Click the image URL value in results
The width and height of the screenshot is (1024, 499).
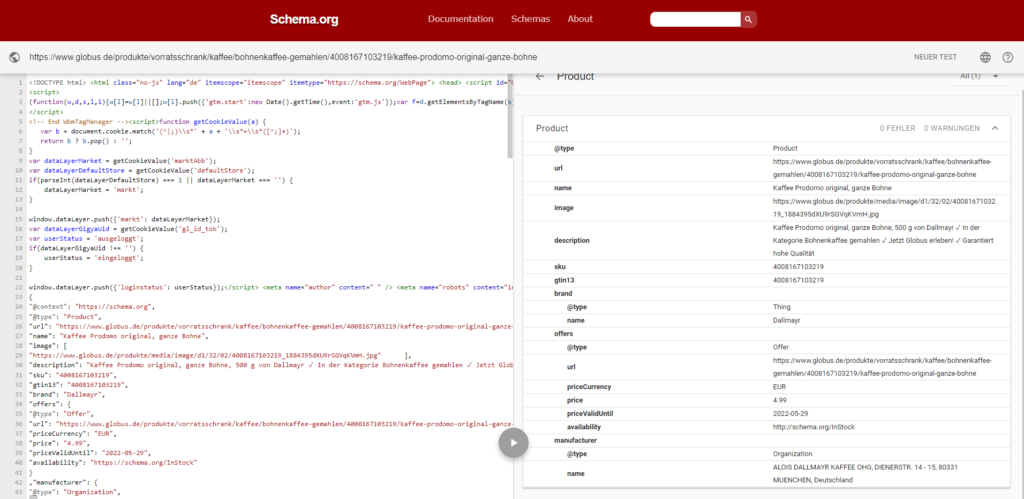(x=884, y=207)
